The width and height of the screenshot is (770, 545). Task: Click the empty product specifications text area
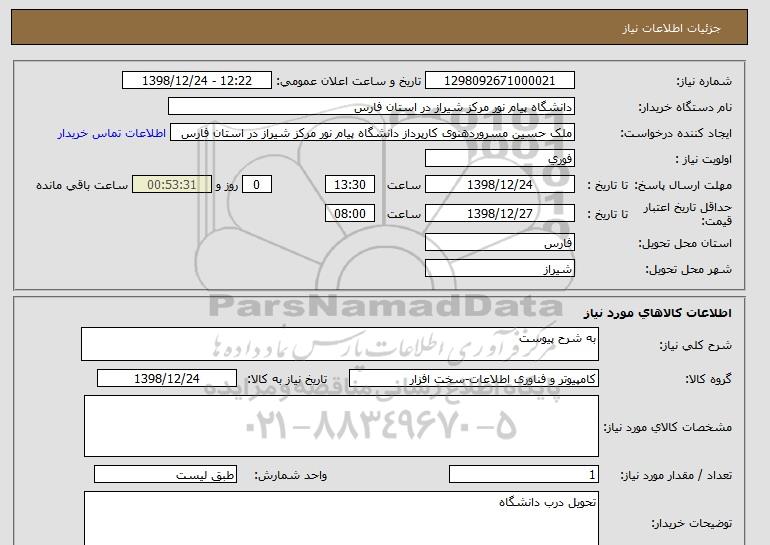(x=341, y=426)
